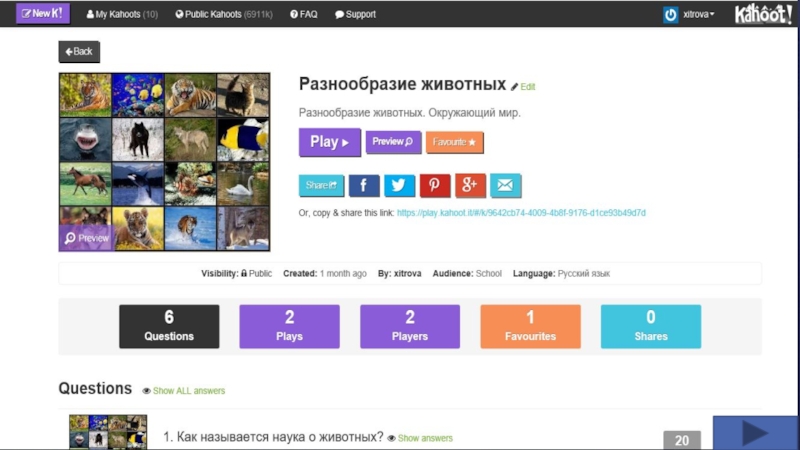Open My Kahoots tab
Screen dimensions: 800x450
tap(122, 14)
